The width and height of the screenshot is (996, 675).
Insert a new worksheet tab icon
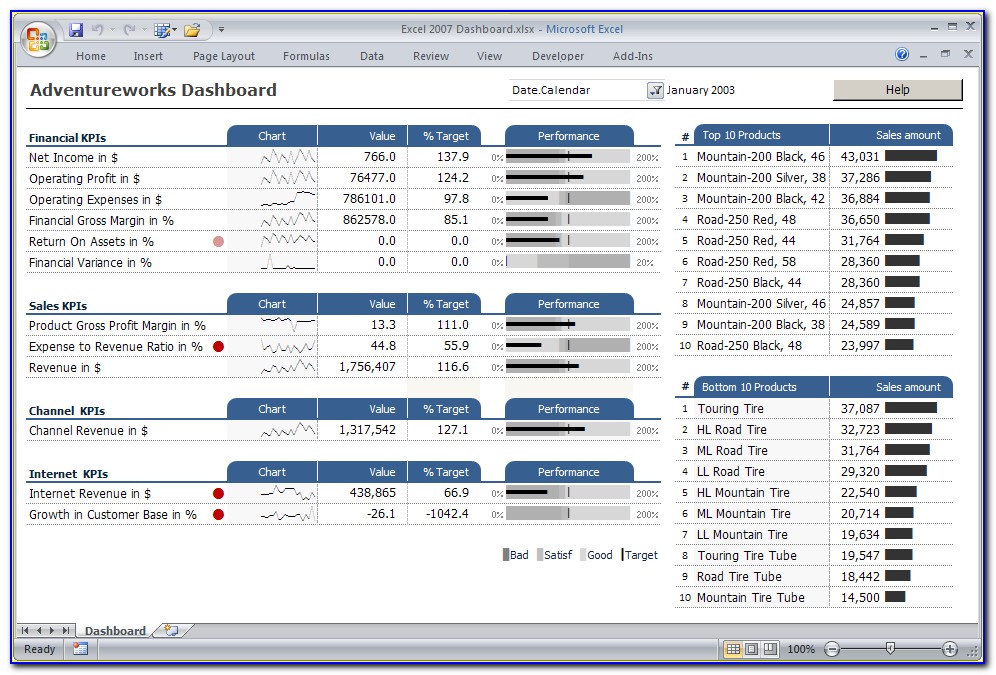(171, 630)
